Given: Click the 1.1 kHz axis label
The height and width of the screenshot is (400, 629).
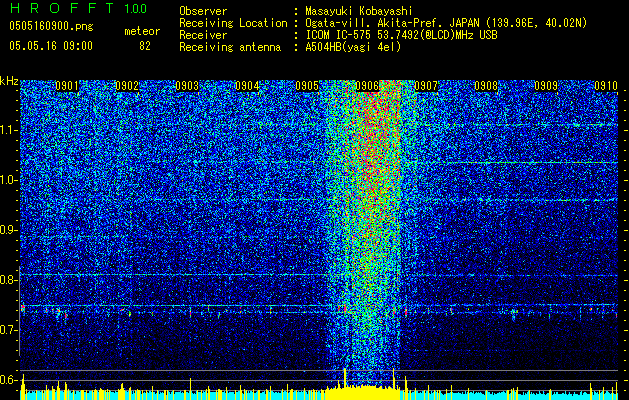Looking at the screenshot, I should pyautogui.click(x=8, y=130).
